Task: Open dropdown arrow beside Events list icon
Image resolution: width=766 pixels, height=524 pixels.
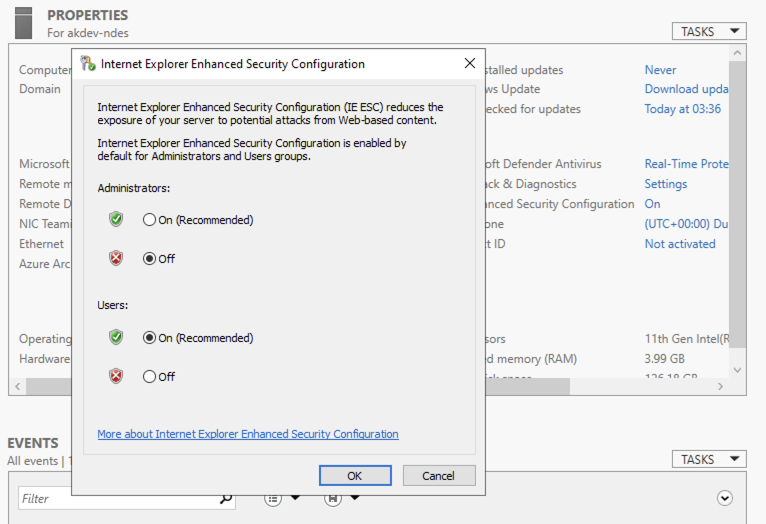Action: pyautogui.click(x=296, y=498)
